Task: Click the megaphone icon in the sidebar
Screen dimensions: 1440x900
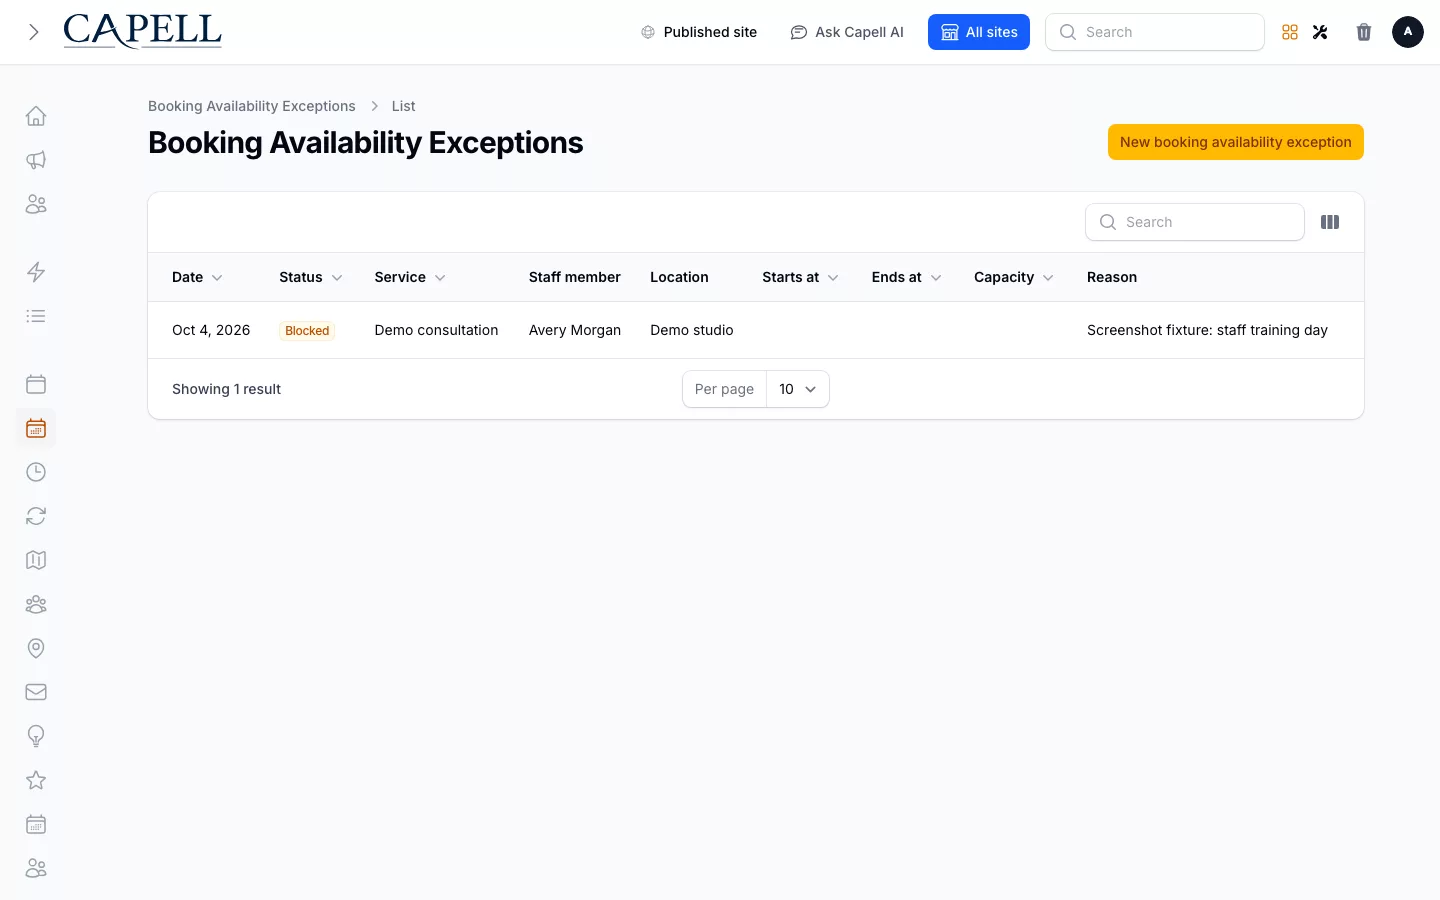Action: [x=36, y=160]
